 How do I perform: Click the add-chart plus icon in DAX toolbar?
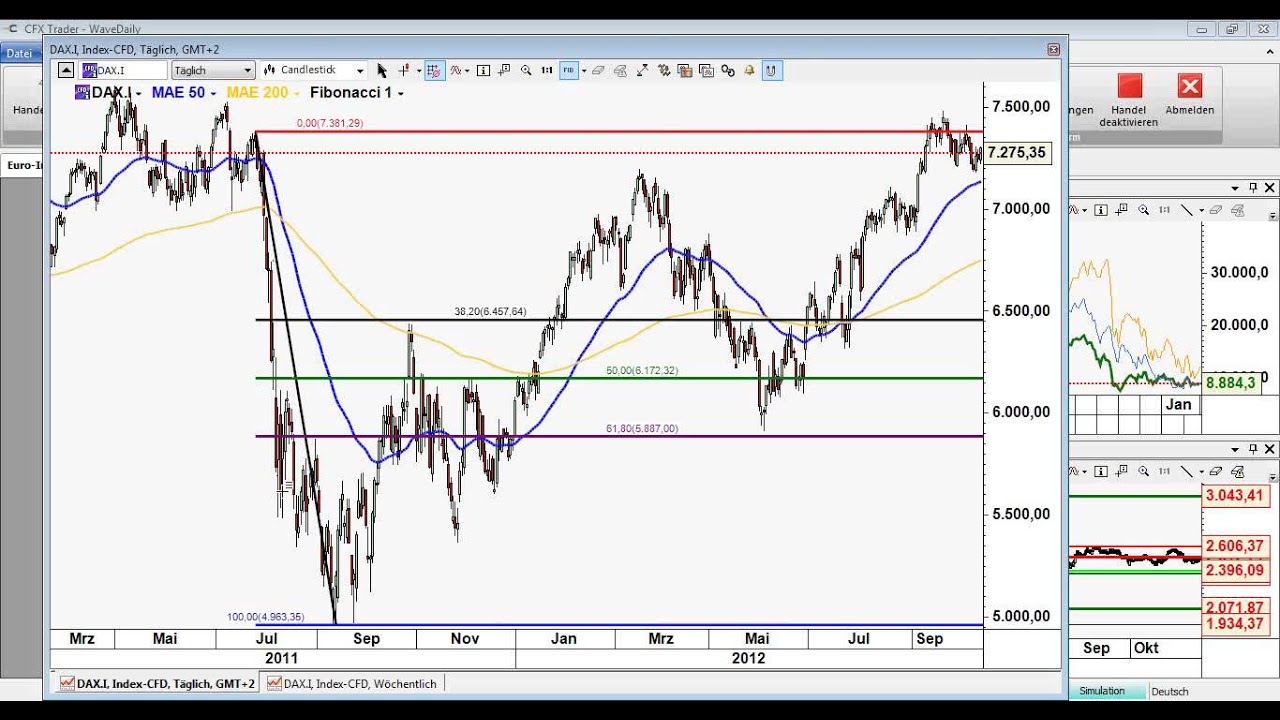(x=504, y=71)
